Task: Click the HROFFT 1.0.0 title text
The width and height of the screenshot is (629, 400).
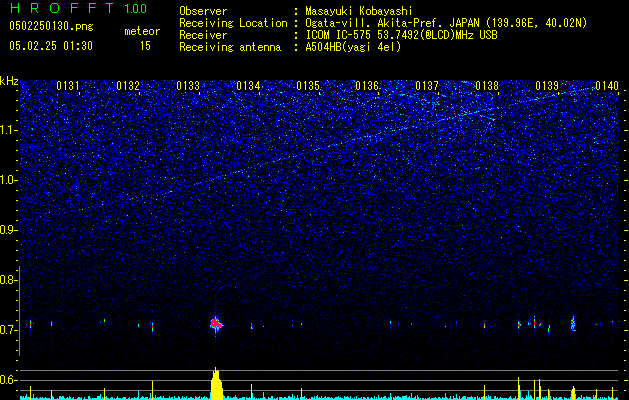Action: click(78, 8)
